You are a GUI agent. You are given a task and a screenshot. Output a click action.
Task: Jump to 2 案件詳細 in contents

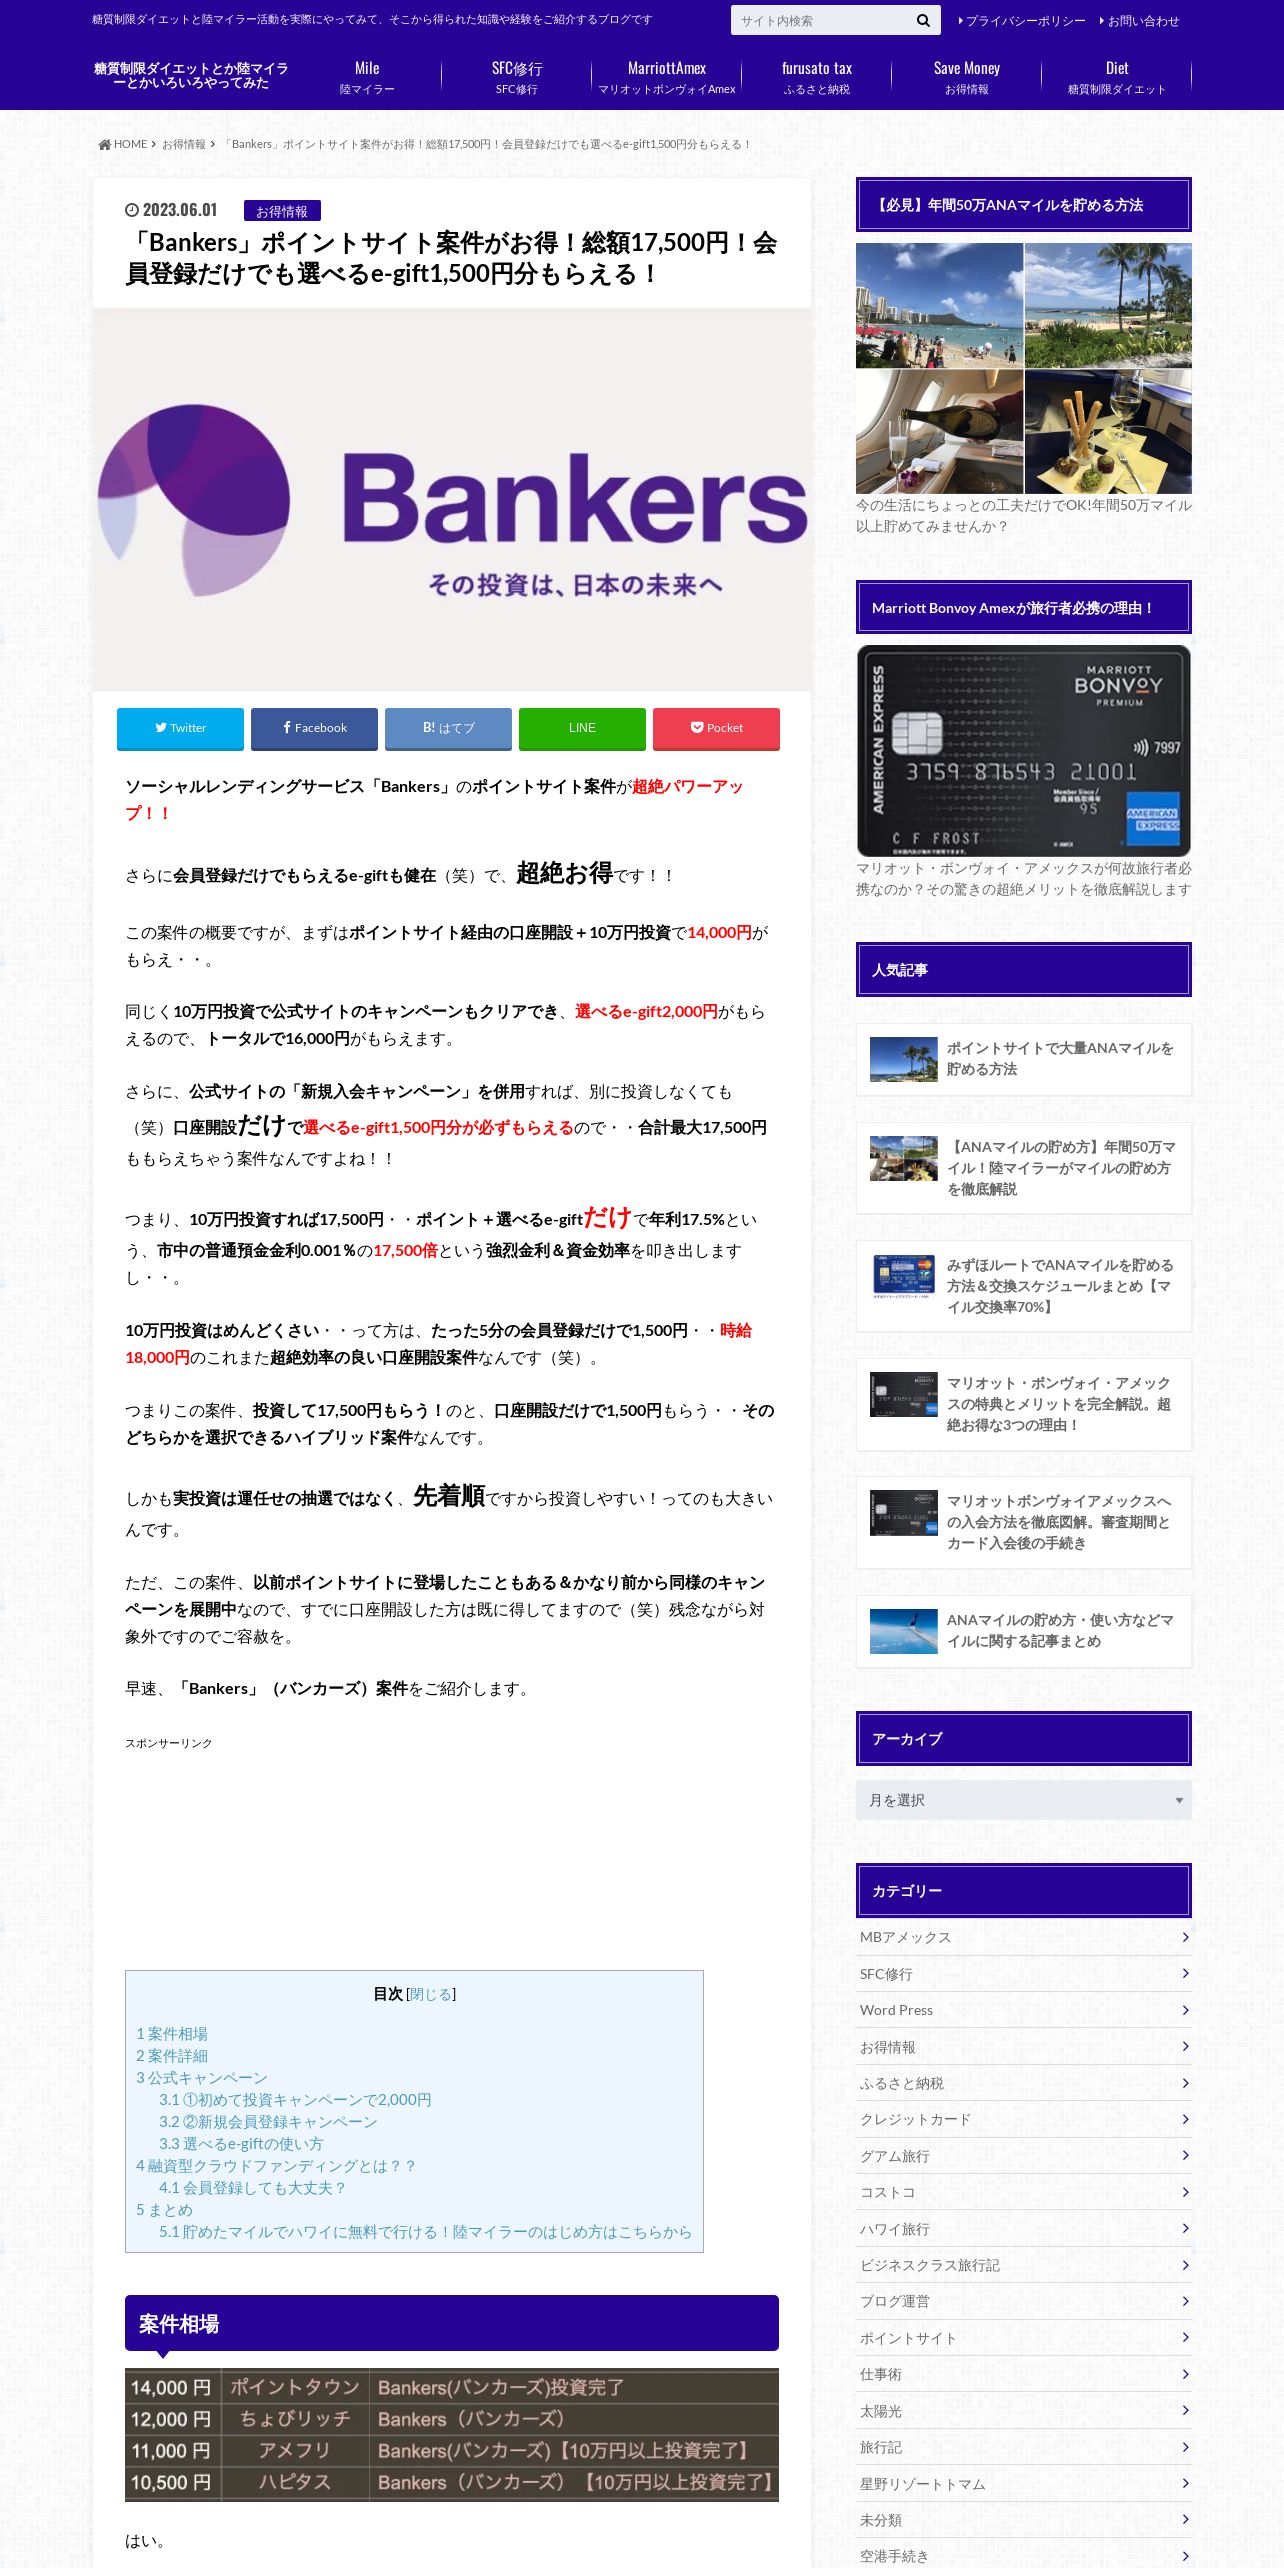[172, 2056]
